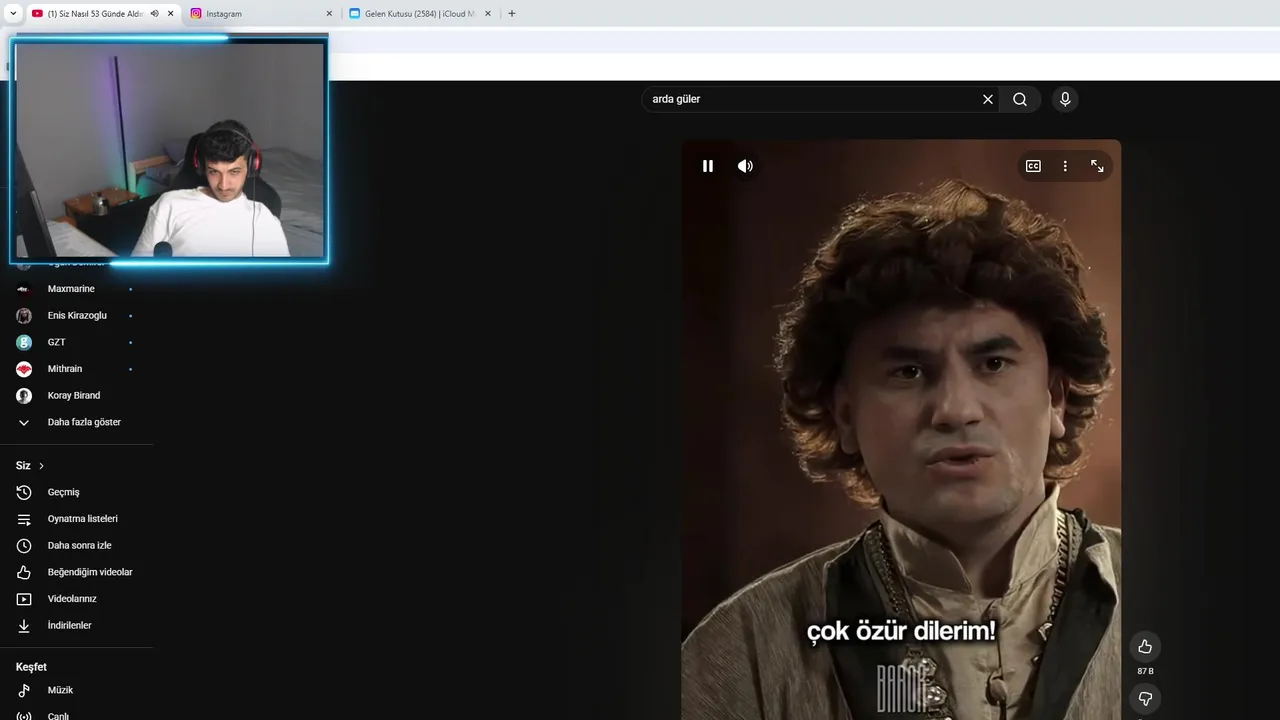Open Koray Birand subscription channel
Viewport: 1280px width, 720px height.
click(76, 395)
